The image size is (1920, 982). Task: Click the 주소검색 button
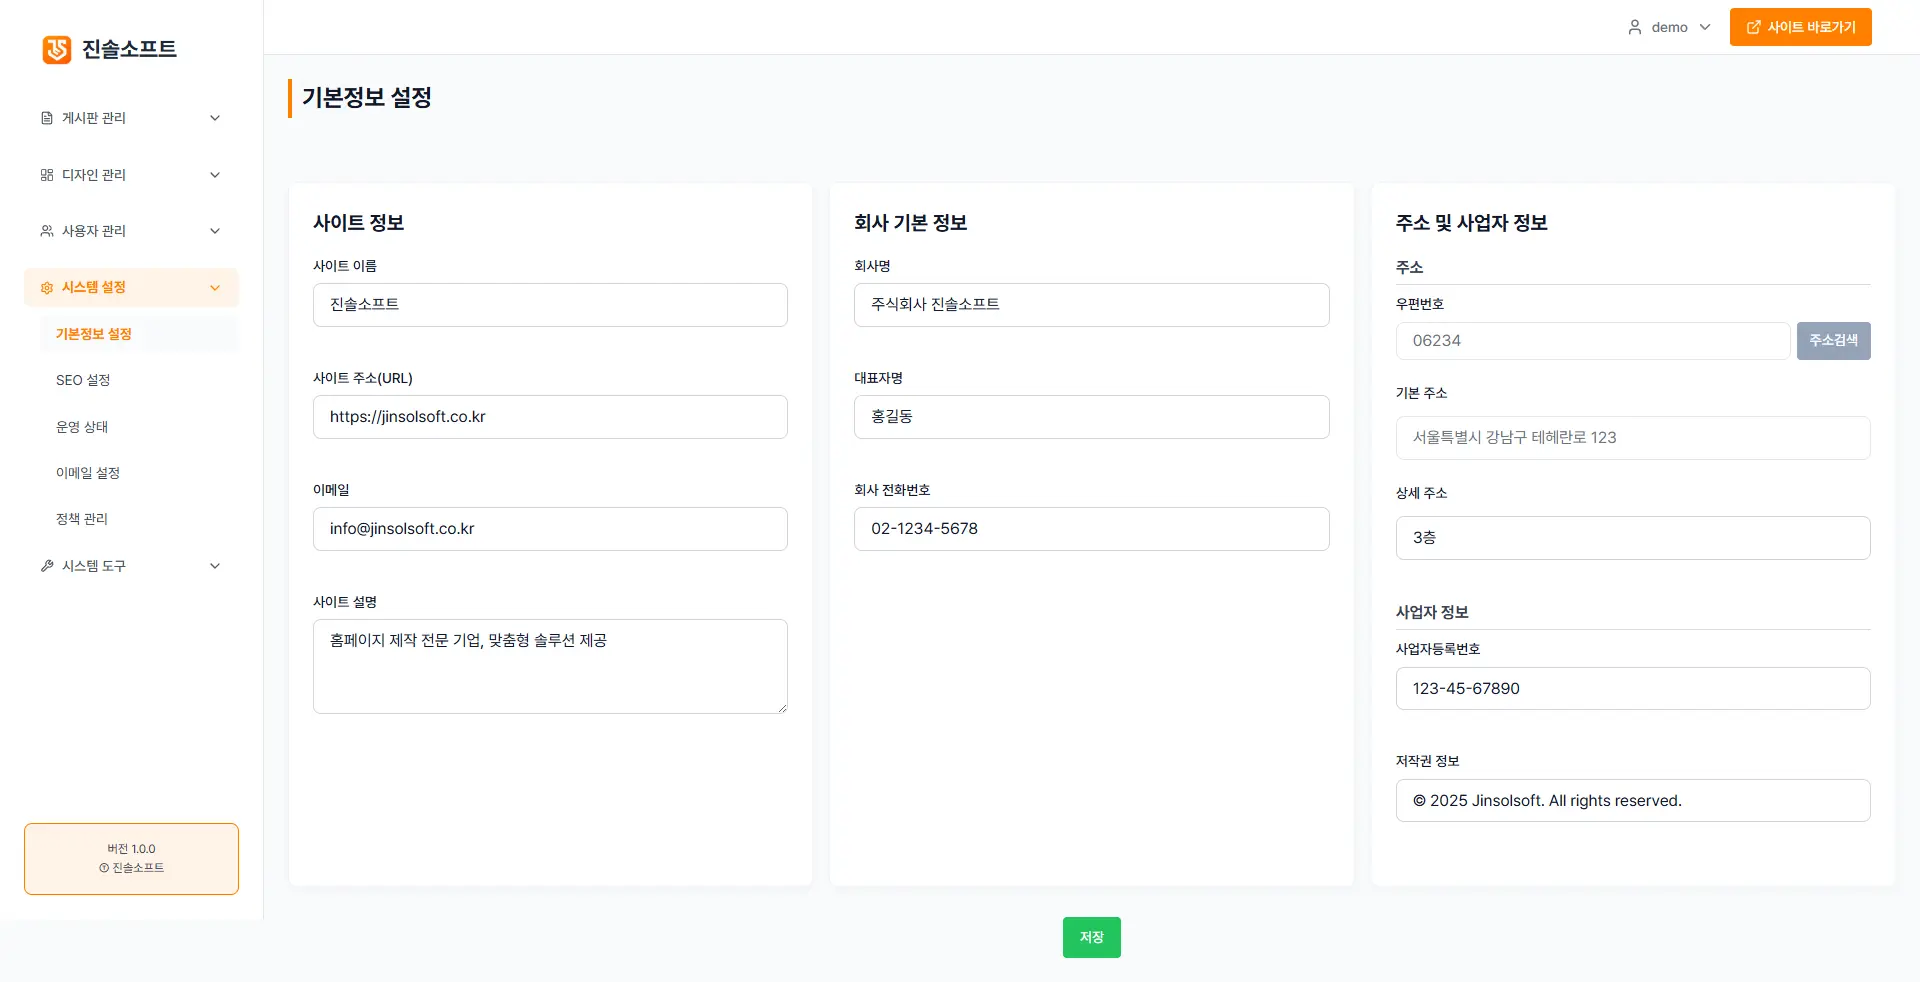pyautogui.click(x=1833, y=341)
